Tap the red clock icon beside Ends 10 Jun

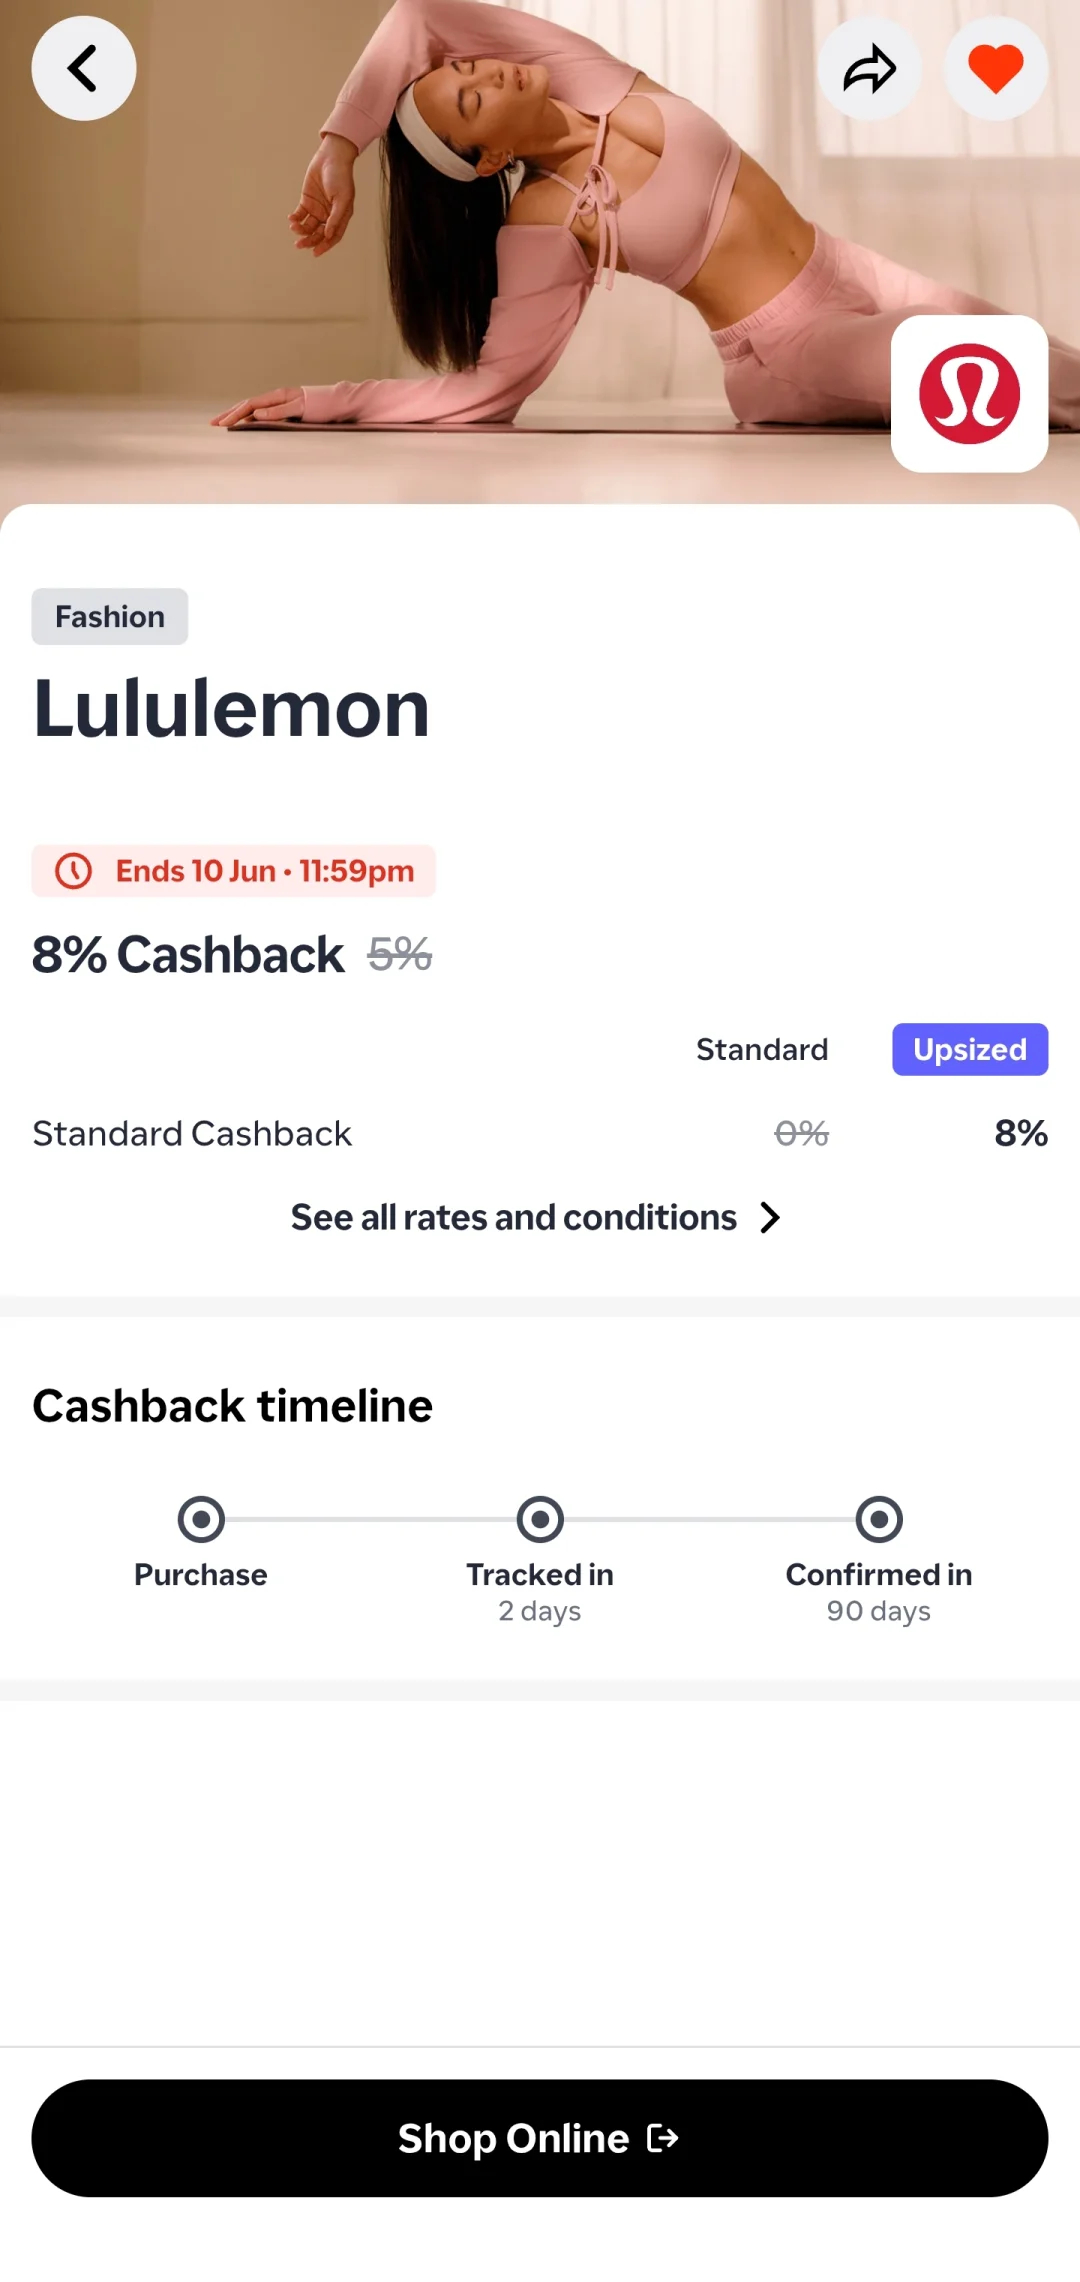tap(73, 871)
